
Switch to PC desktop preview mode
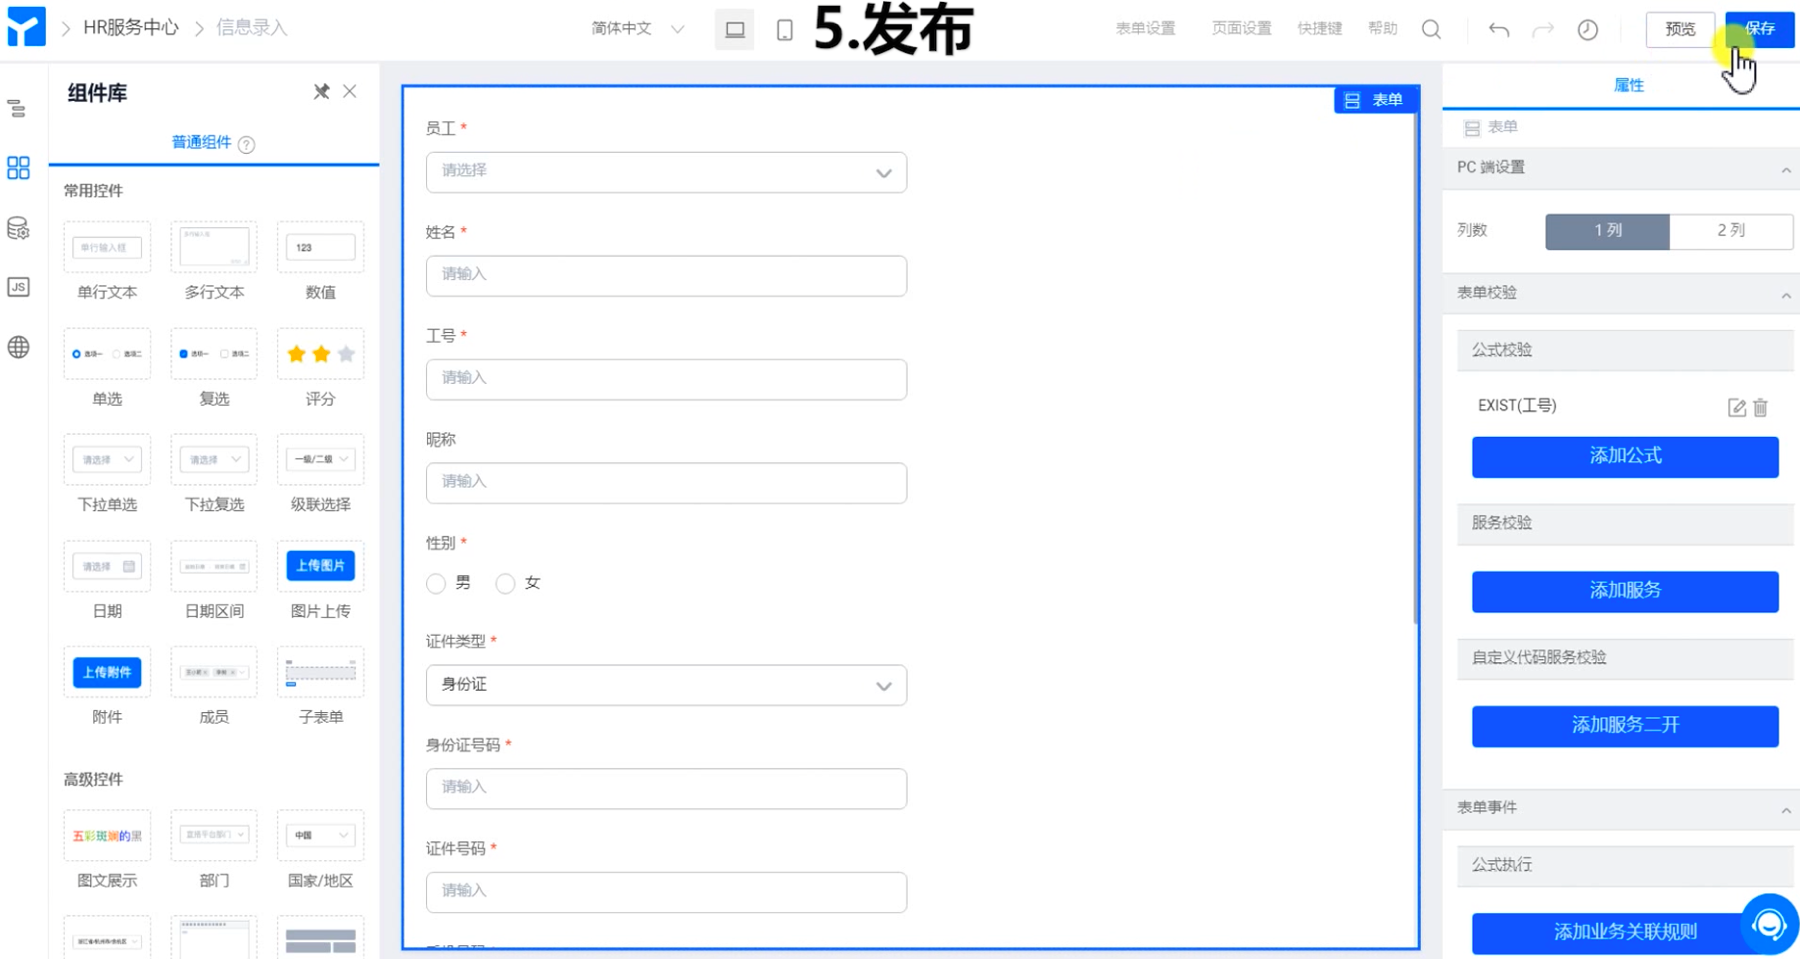735,29
